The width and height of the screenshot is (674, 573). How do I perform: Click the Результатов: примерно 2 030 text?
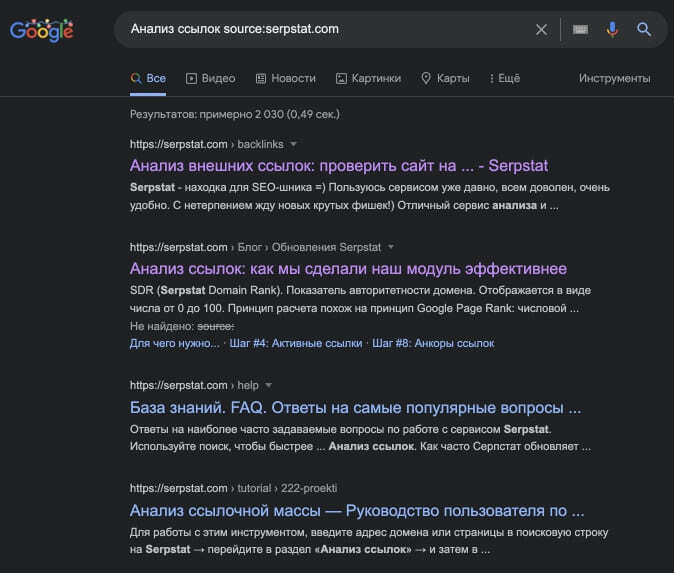click(235, 114)
